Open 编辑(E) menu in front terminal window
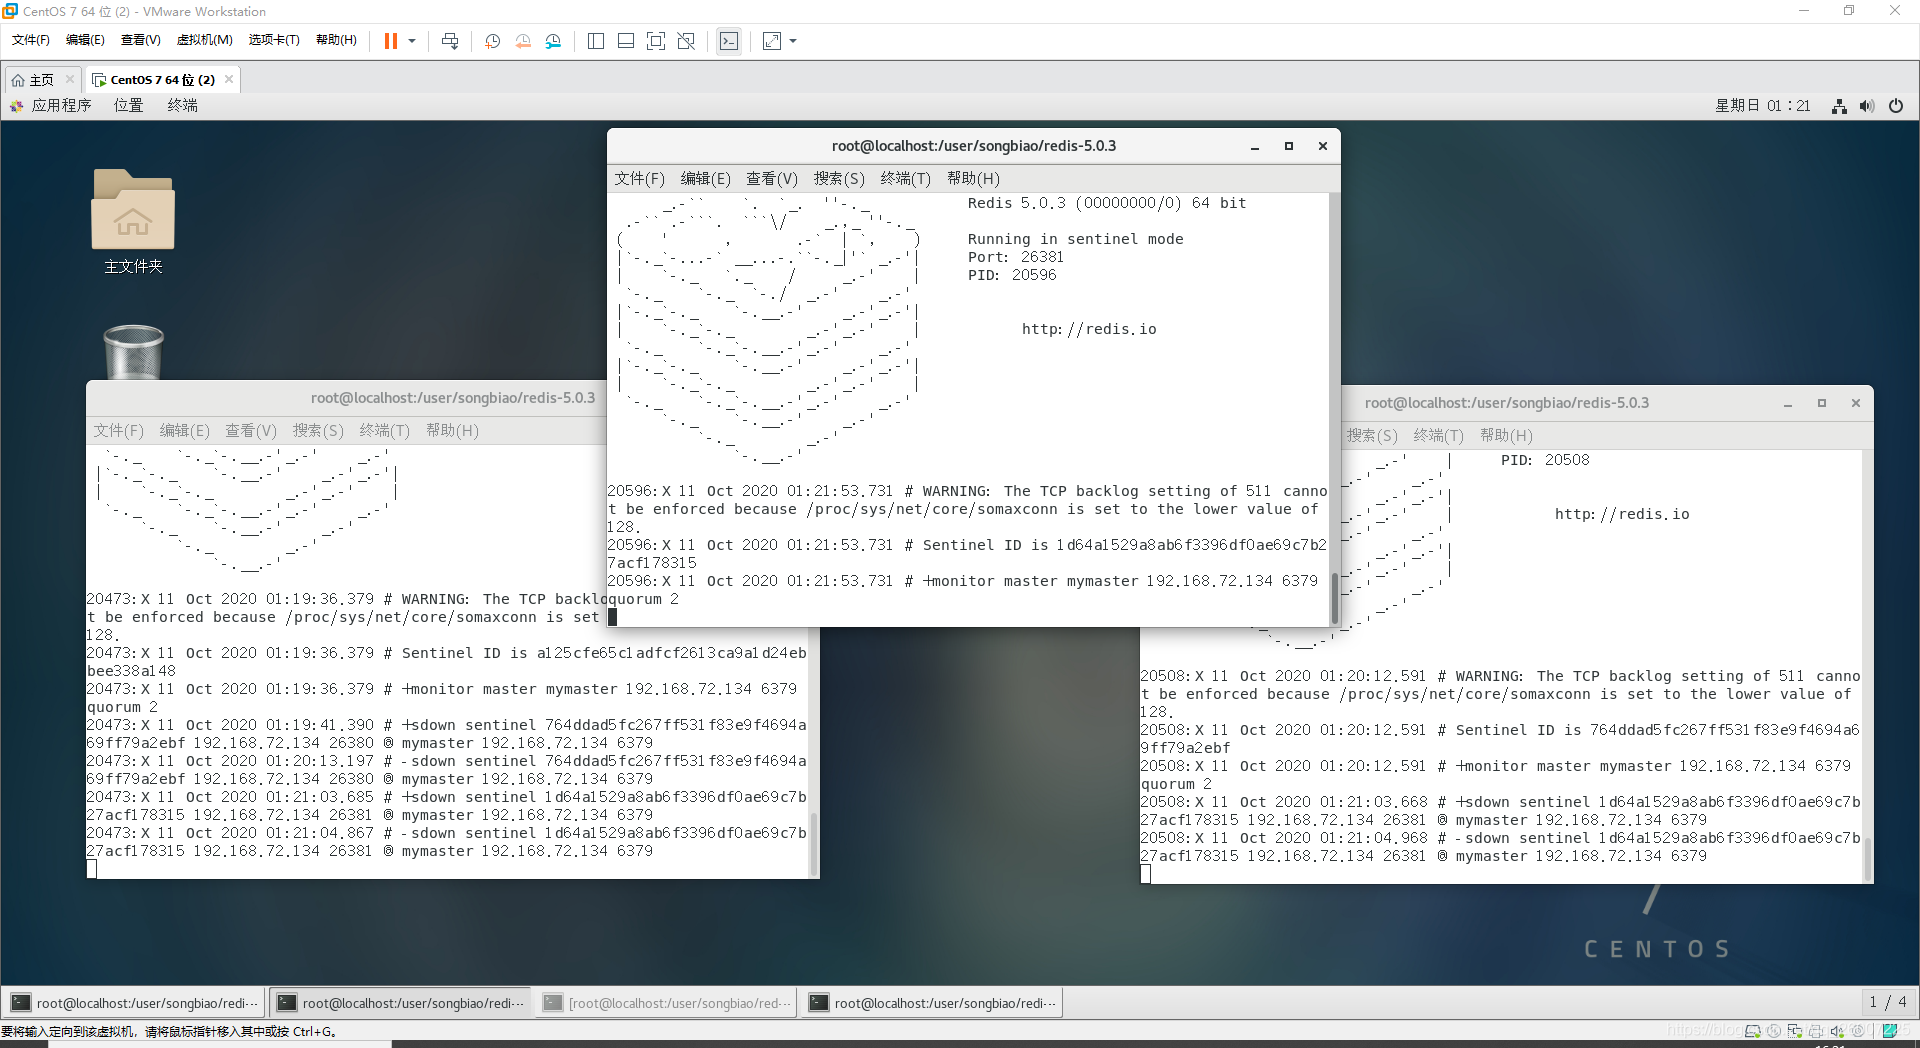 [705, 179]
